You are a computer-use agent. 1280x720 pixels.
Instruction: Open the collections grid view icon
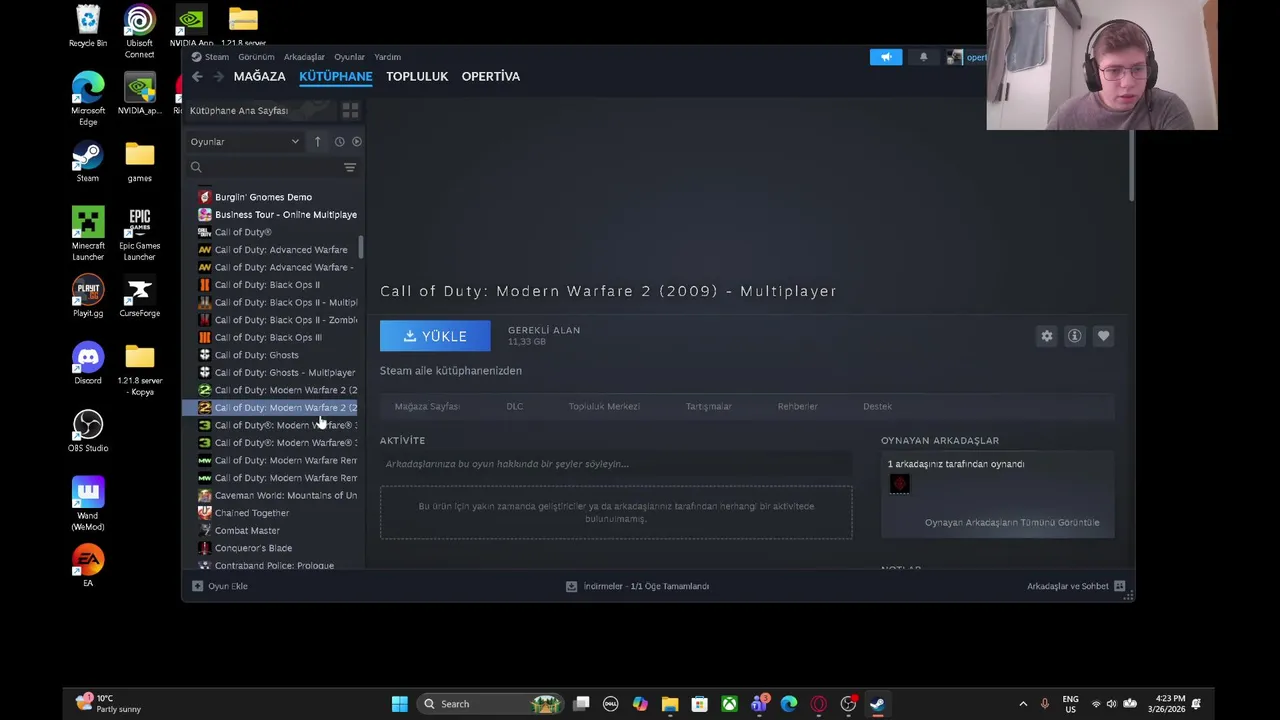(x=350, y=110)
